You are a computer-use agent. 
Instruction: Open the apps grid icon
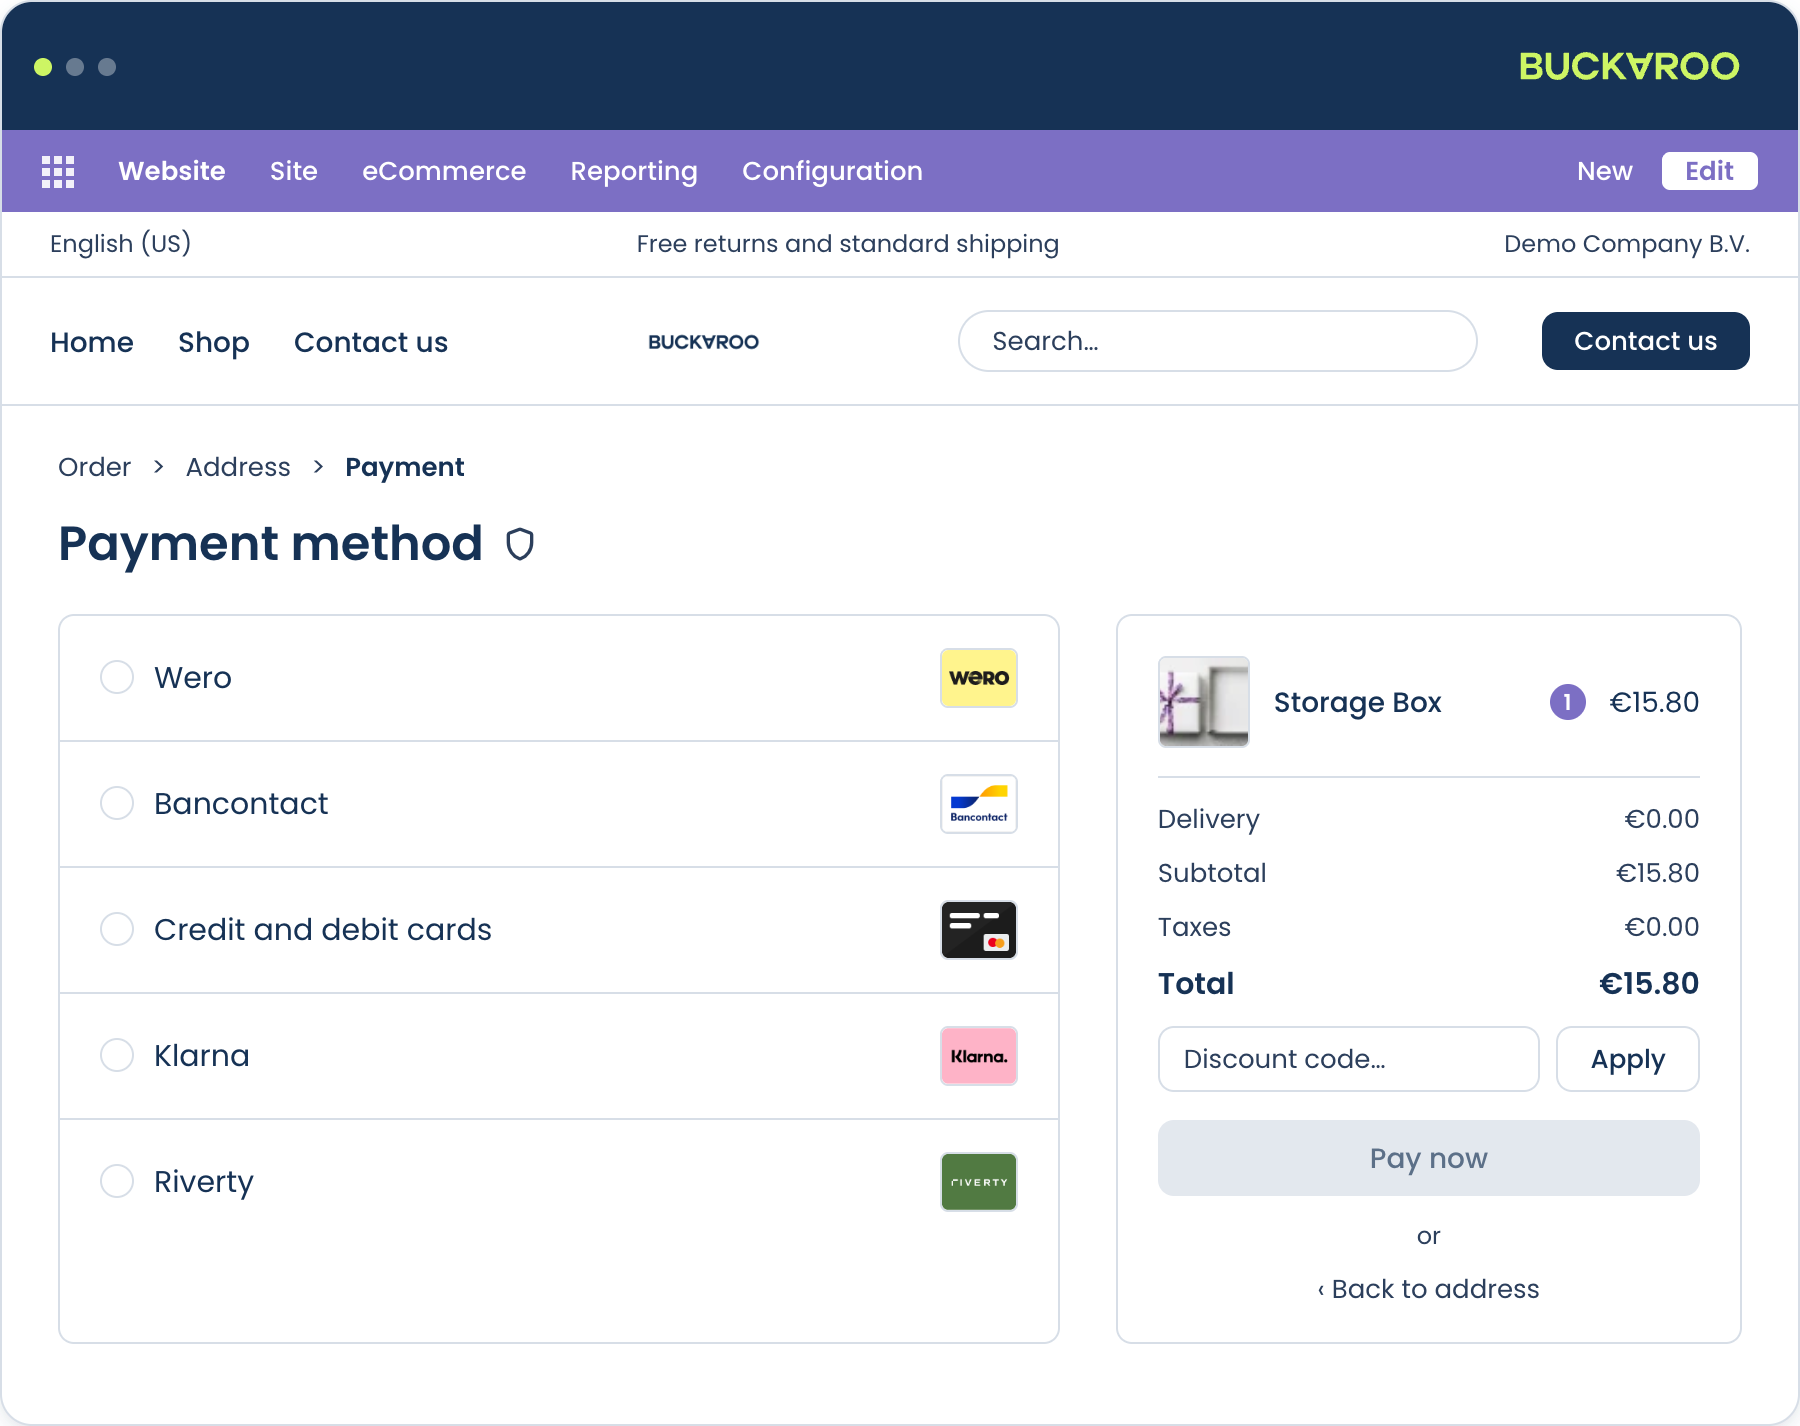(x=58, y=171)
